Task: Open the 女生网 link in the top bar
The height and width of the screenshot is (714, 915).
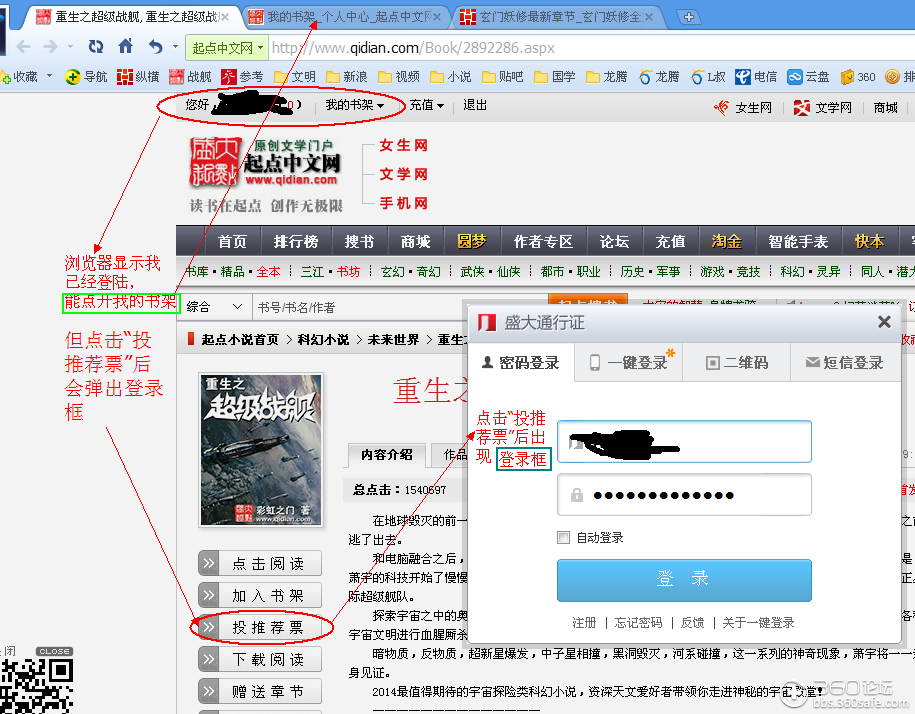Action: [743, 107]
